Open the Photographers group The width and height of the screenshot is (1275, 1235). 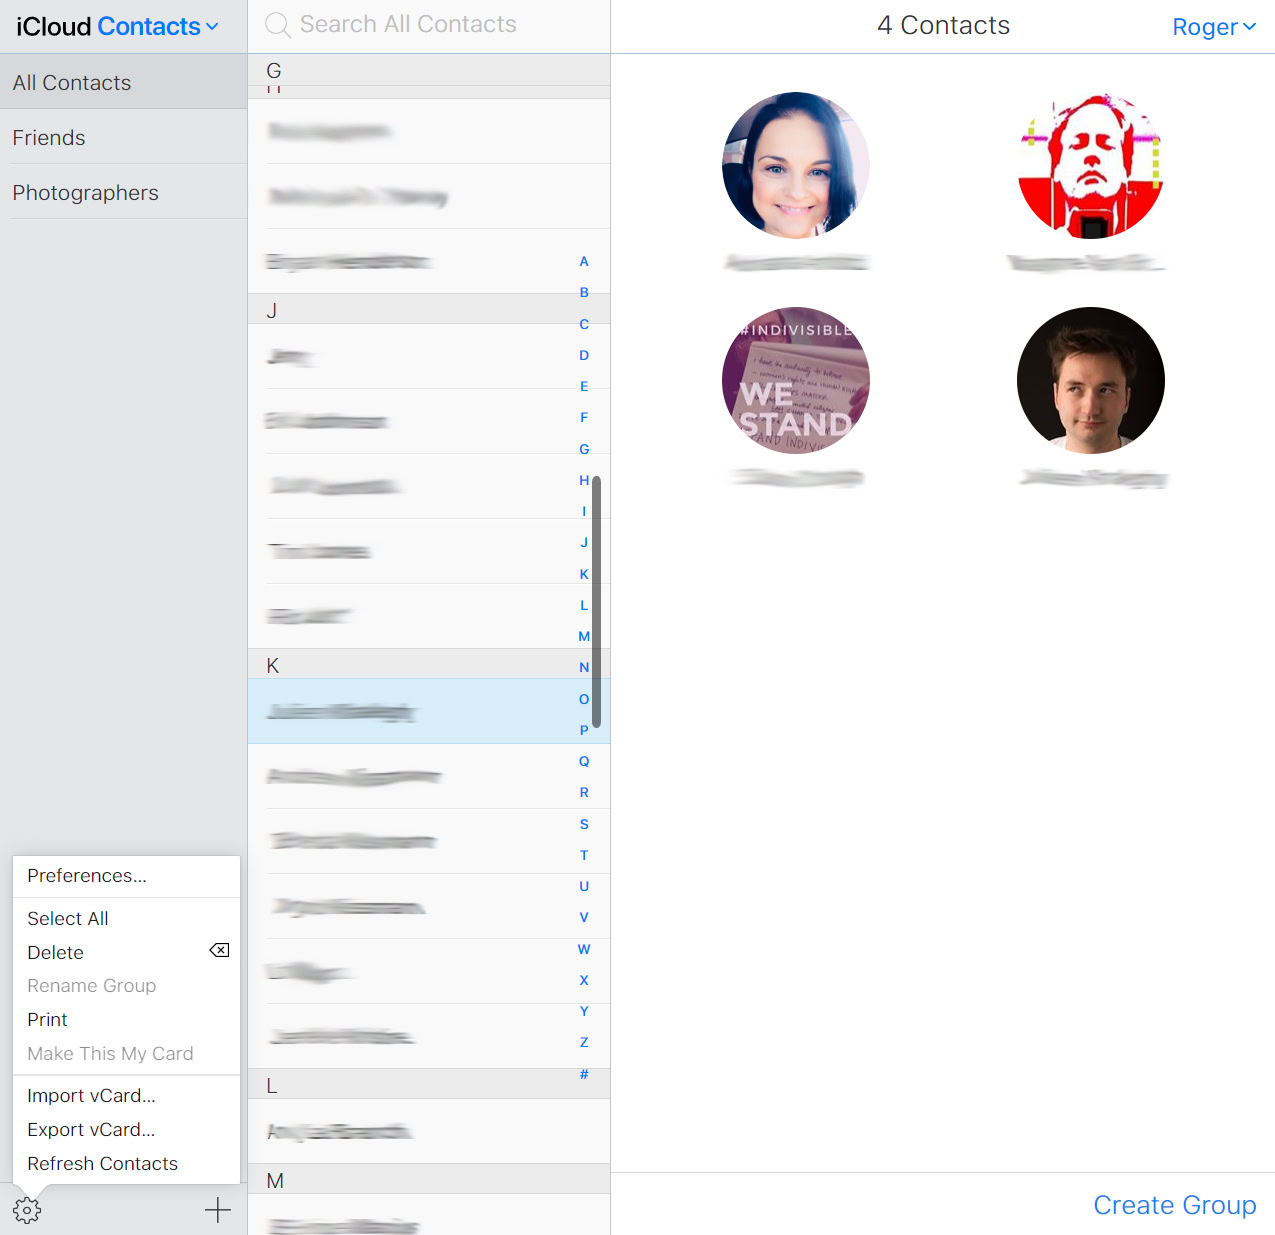point(85,192)
